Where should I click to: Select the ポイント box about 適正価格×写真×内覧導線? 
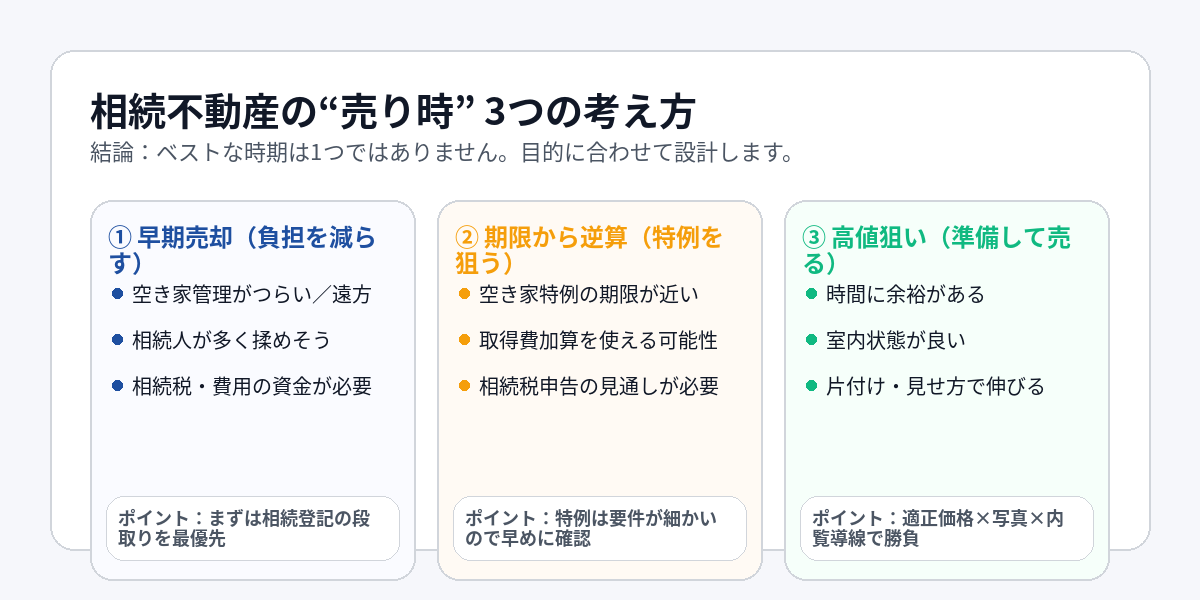946,528
